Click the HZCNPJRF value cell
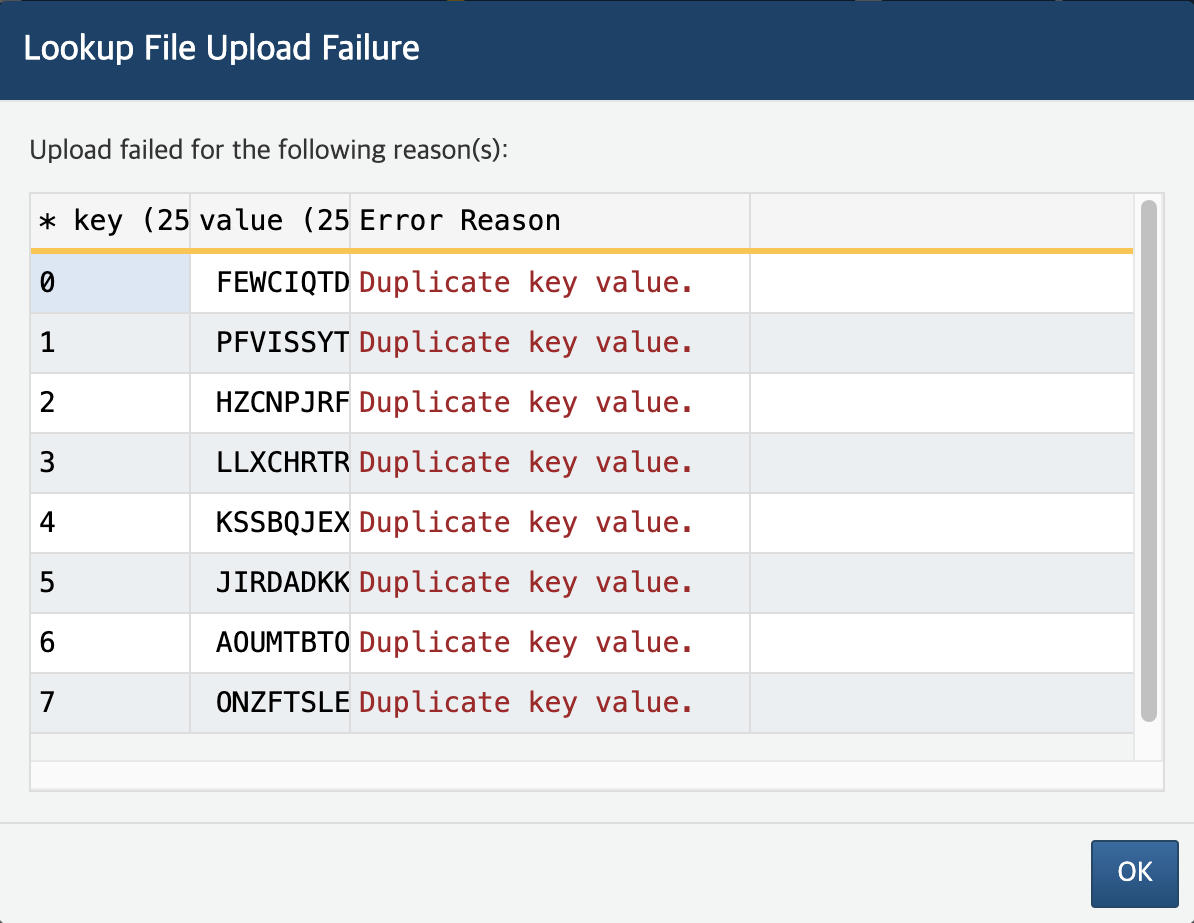This screenshot has width=1194, height=923. (270, 404)
